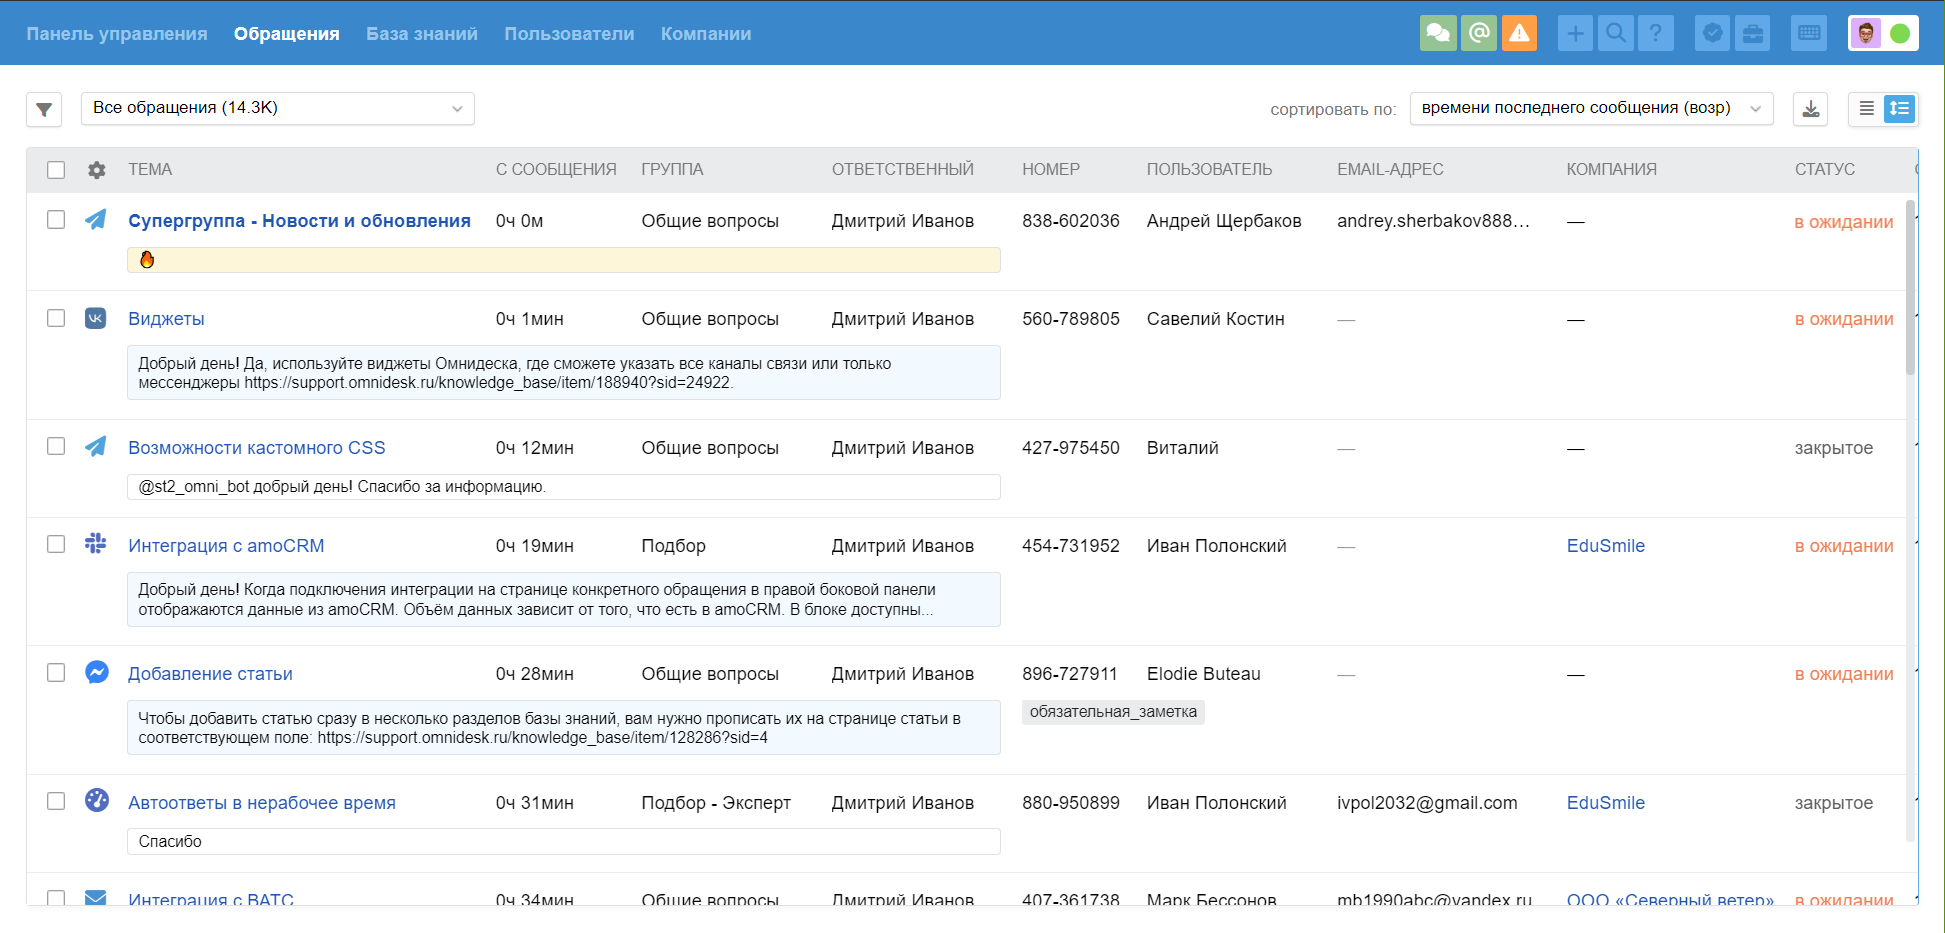Go to the Пользователи tab
Image resolution: width=1945 pixels, height=933 pixels.
pos(569,34)
